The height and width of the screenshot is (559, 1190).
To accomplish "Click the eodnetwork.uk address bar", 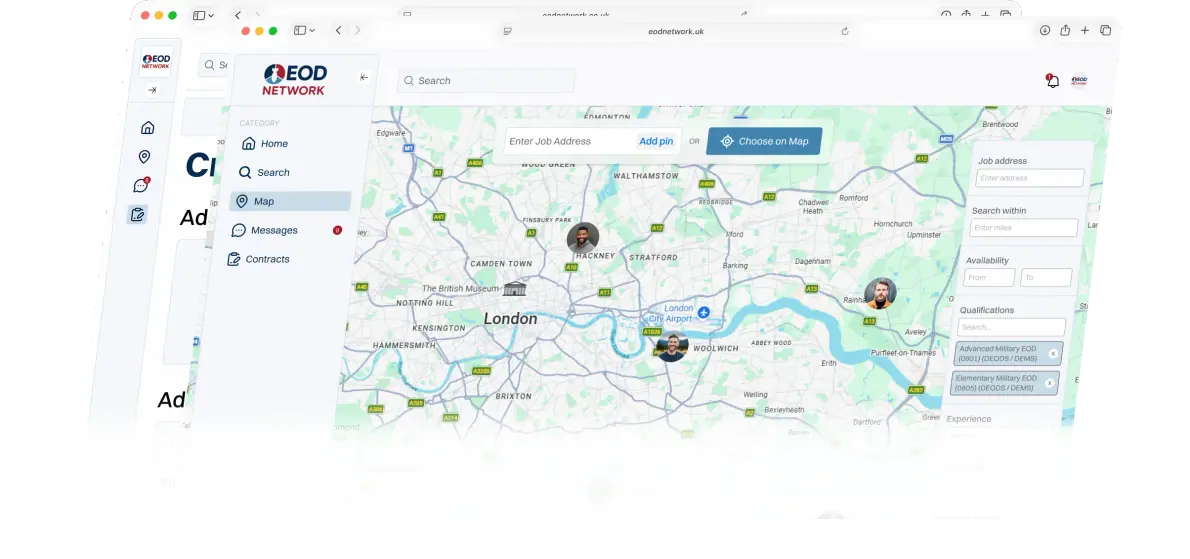I will (675, 31).
